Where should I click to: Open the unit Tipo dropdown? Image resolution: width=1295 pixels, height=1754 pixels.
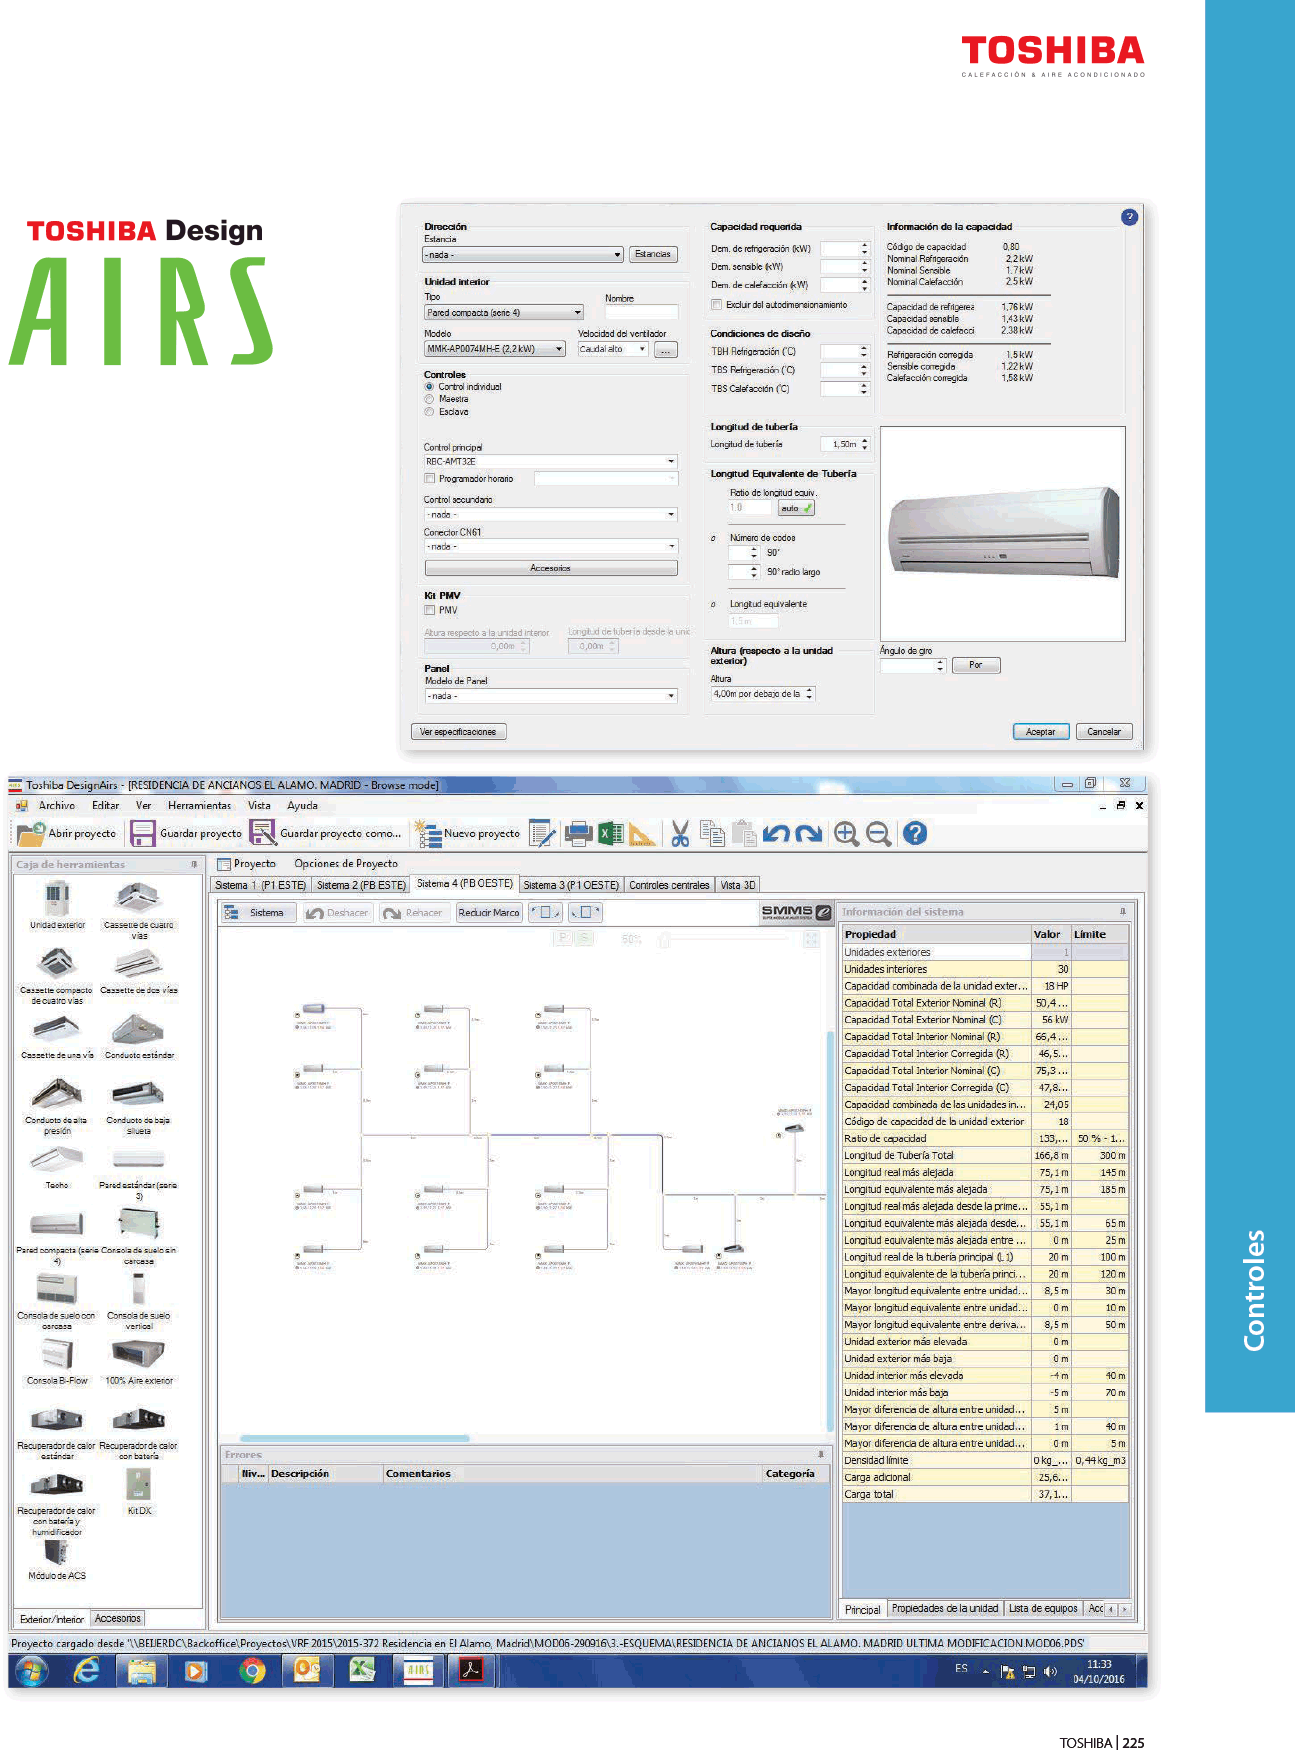click(504, 313)
